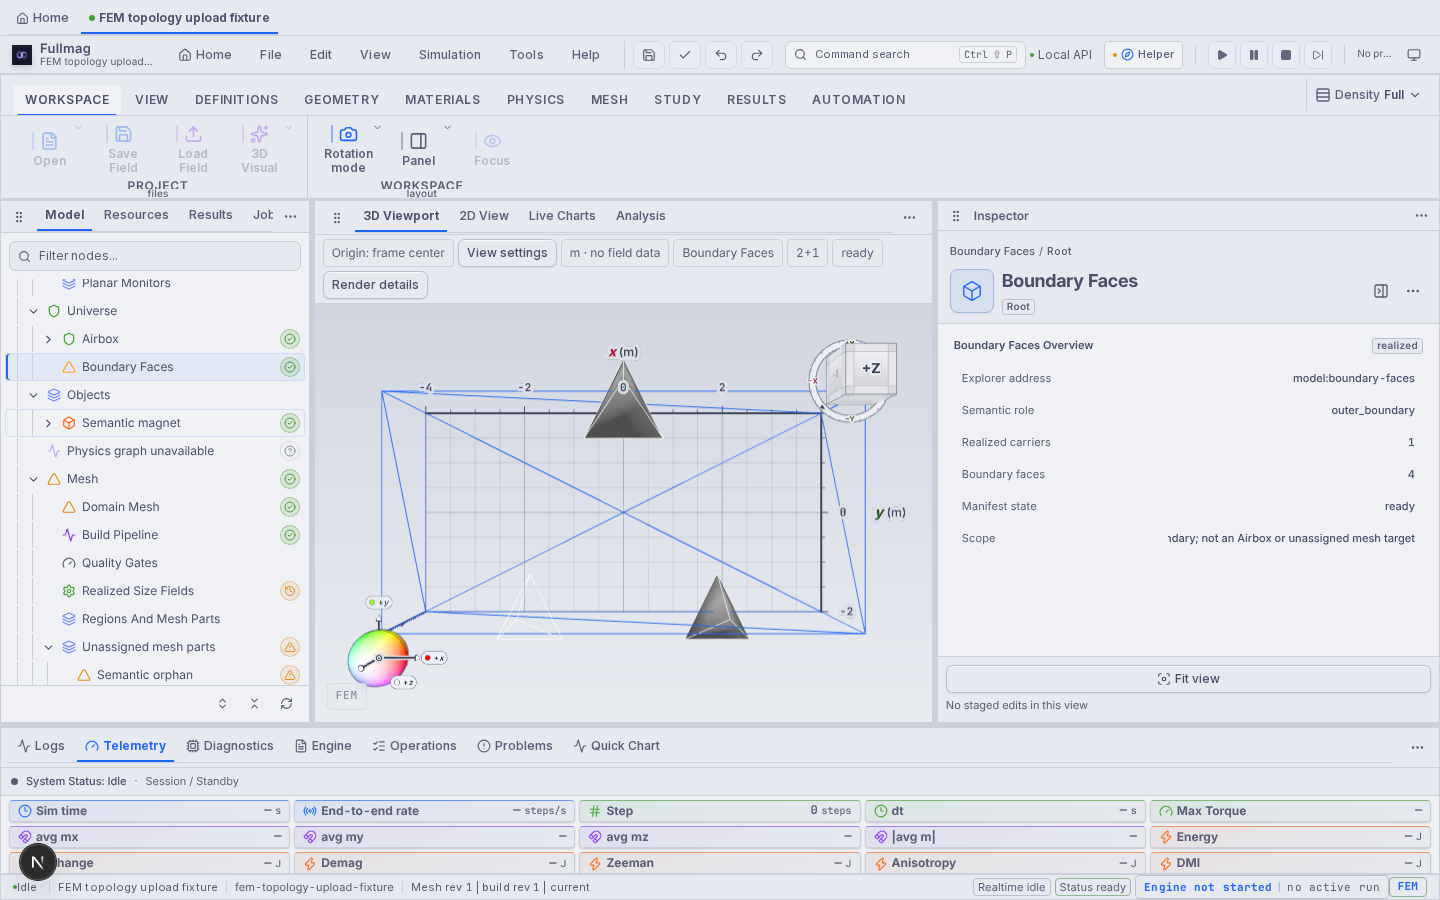1440x900 pixels.
Task: Pause the simulation run
Action: tap(1254, 55)
